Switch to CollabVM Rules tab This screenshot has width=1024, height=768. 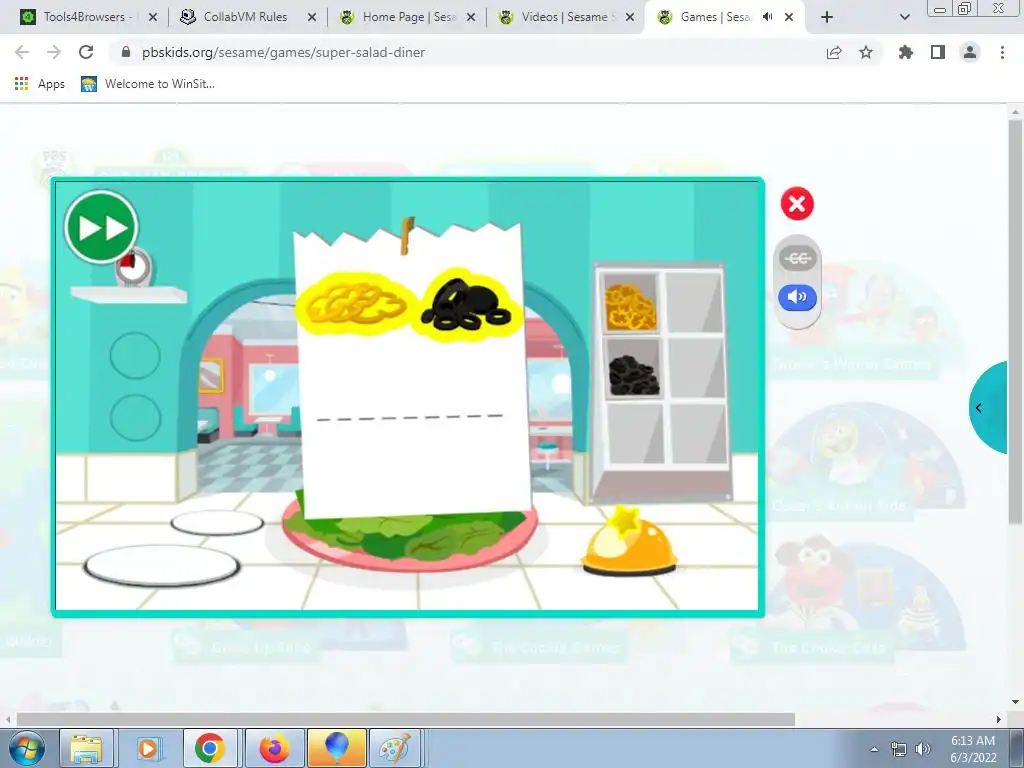coord(245,17)
